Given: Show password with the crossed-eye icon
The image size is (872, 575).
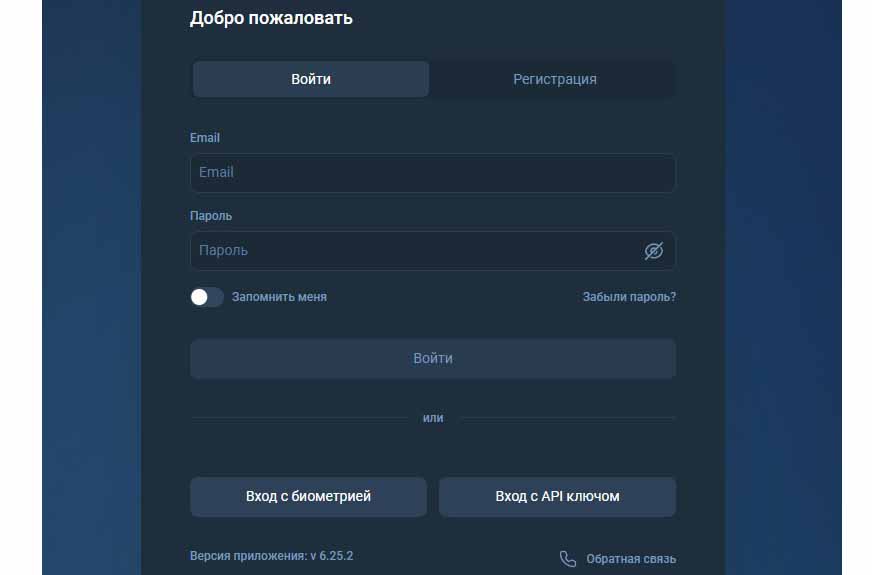Looking at the screenshot, I should pyautogui.click(x=653, y=251).
